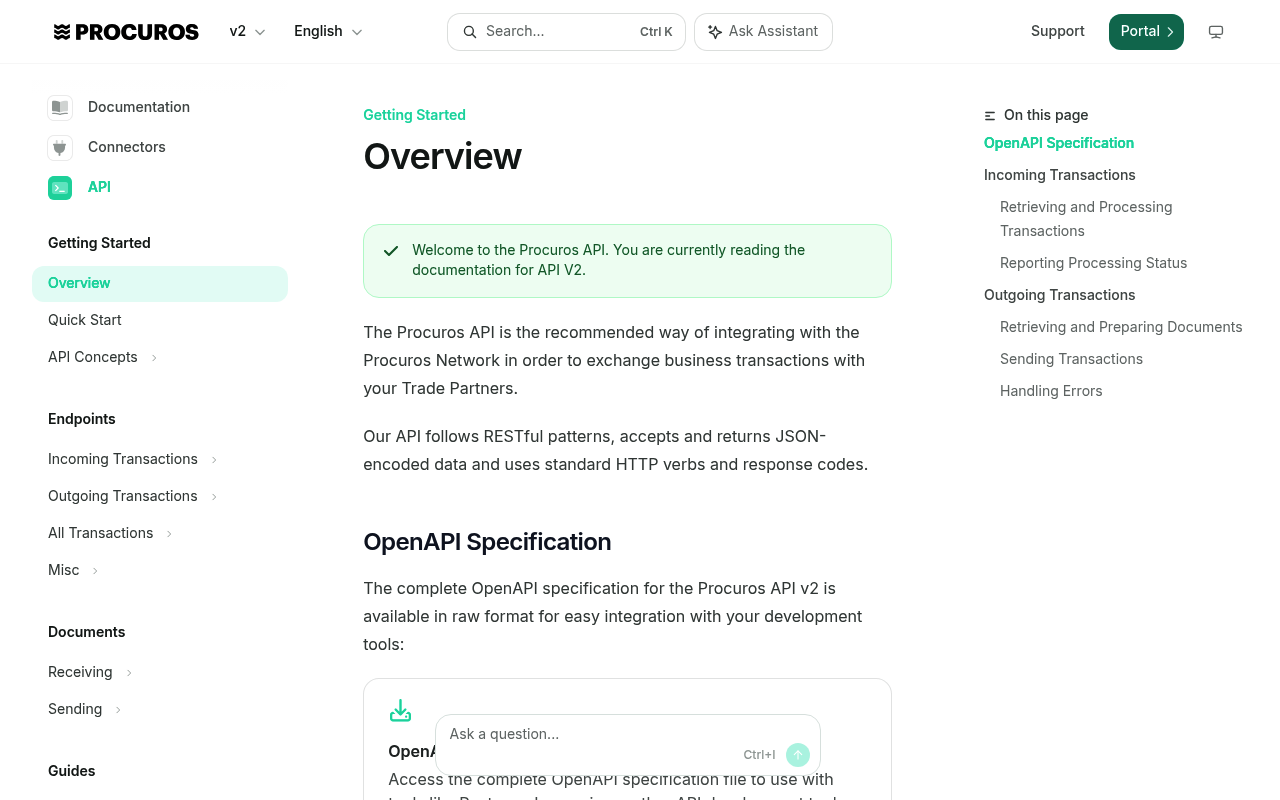Image resolution: width=1280 pixels, height=800 pixels.
Task: Click the Endpoints sidebar heading
Action: (82, 419)
